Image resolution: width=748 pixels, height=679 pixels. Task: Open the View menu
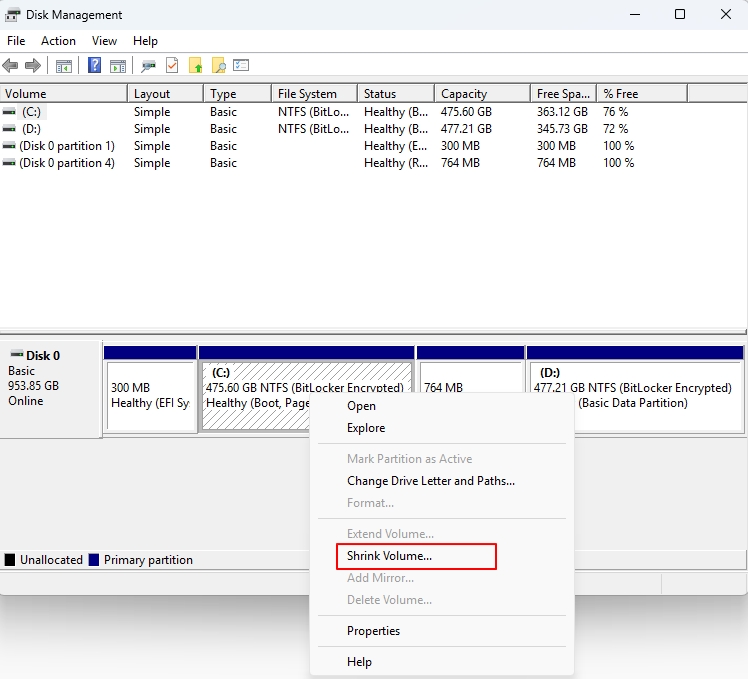pyautogui.click(x=104, y=41)
